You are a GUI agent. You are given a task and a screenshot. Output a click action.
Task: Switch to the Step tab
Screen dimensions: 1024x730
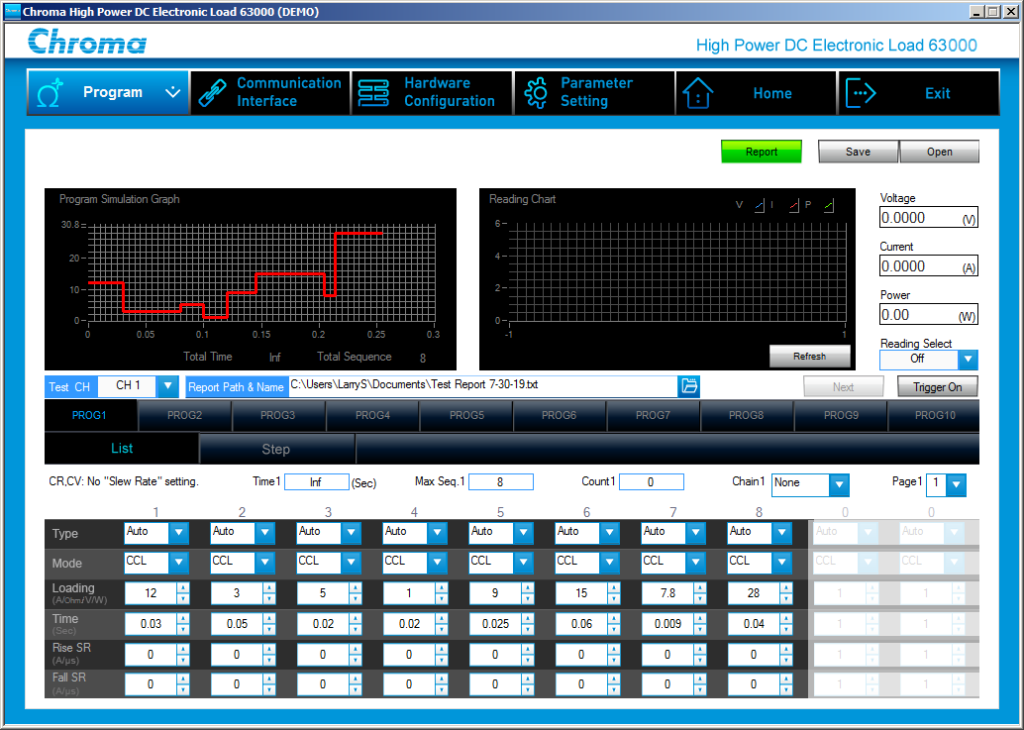coord(277,449)
